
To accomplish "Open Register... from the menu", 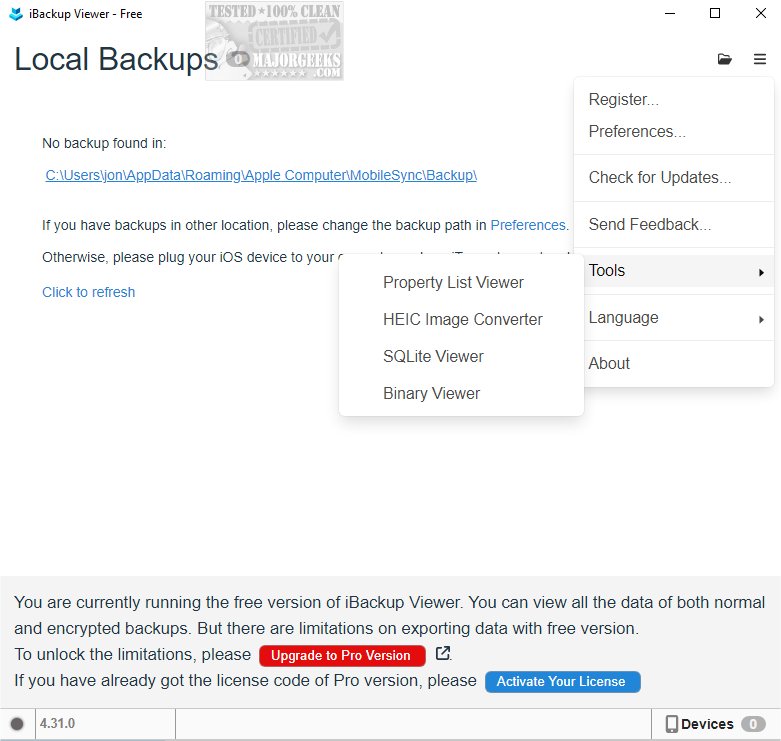I will click(673, 100).
